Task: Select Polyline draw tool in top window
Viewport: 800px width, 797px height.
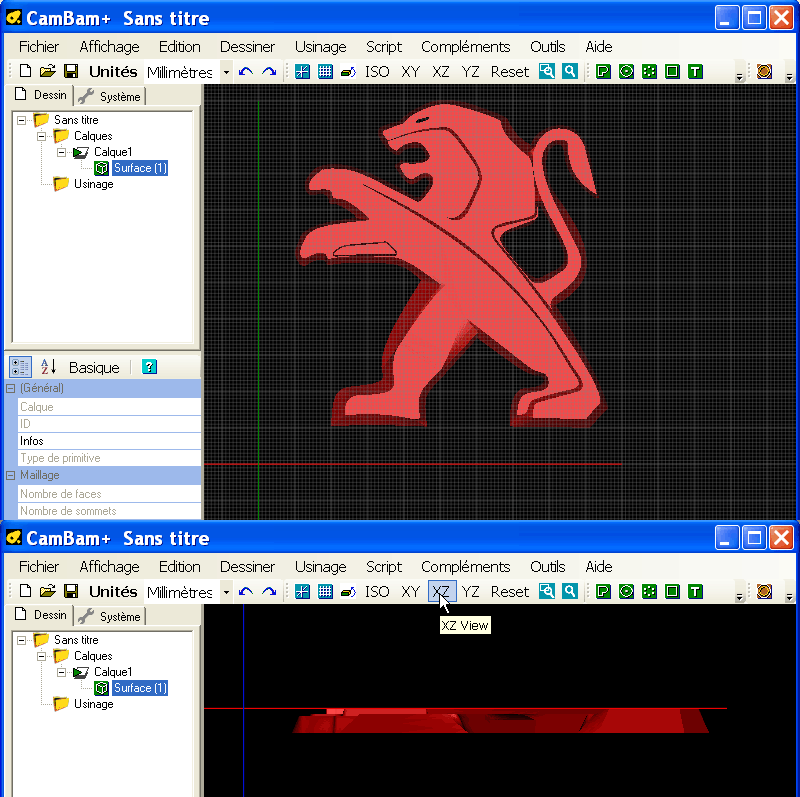Action: (603, 71)
